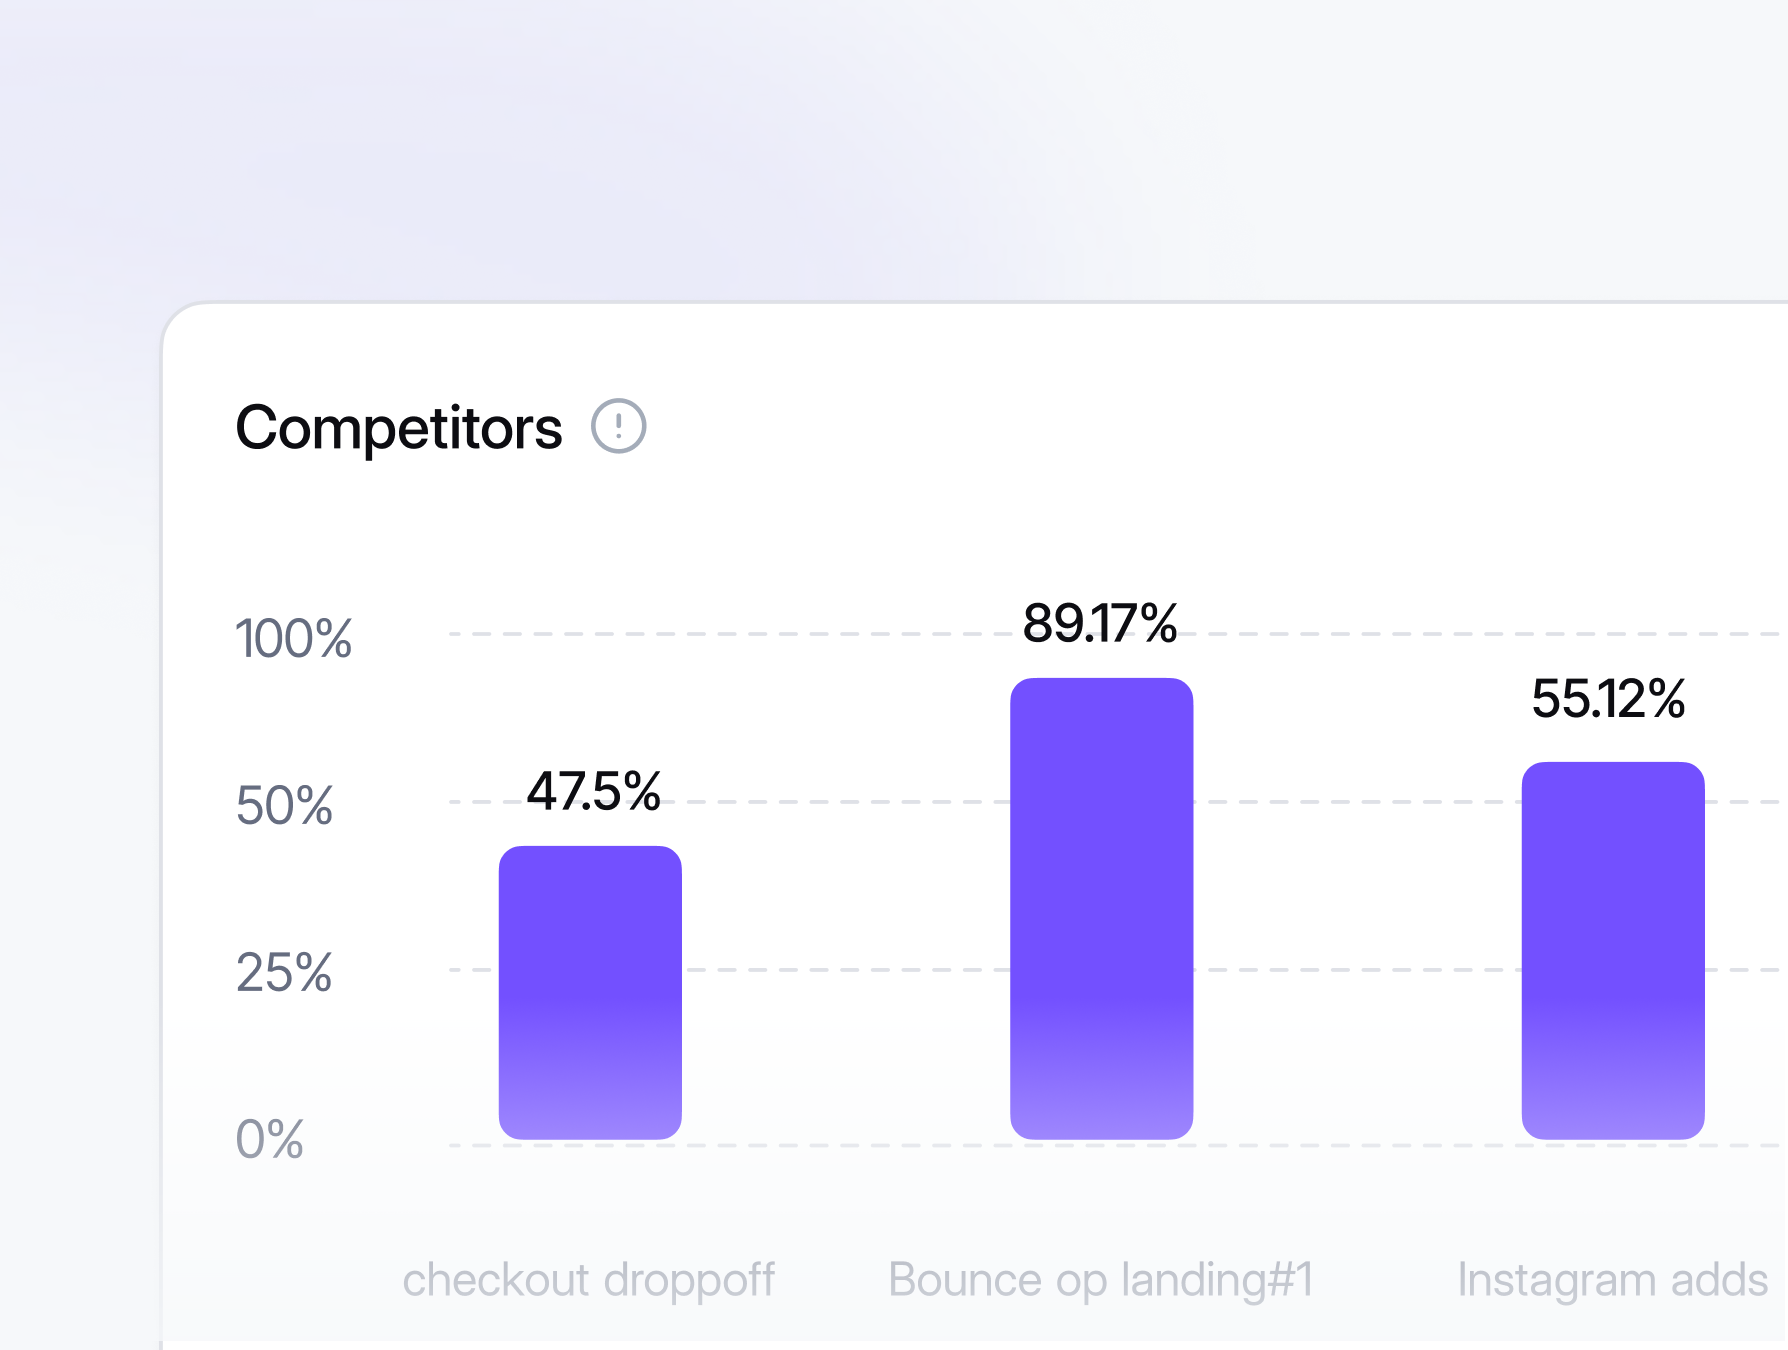Screen dimensions: 1788x1350
Task: Click the checkout droppoff axis label
Action: (588, 1280)
